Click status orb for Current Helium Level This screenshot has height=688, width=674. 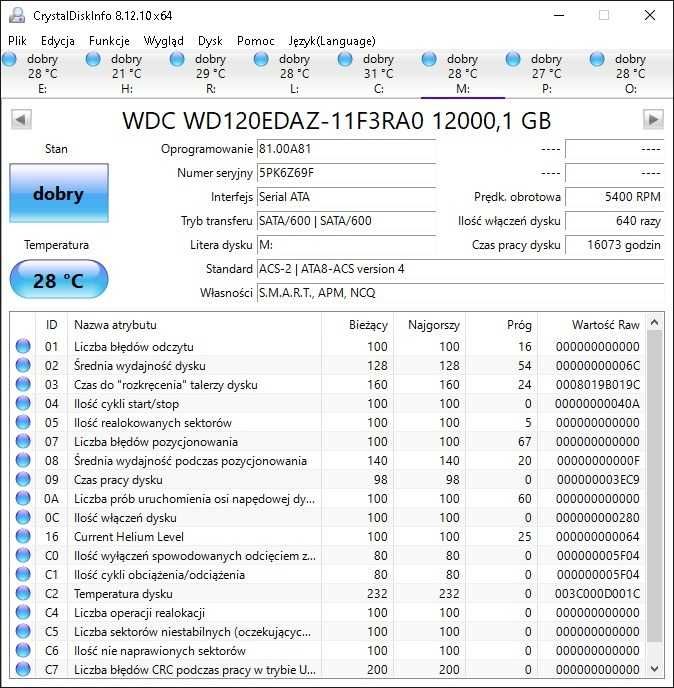click(23, 536)
